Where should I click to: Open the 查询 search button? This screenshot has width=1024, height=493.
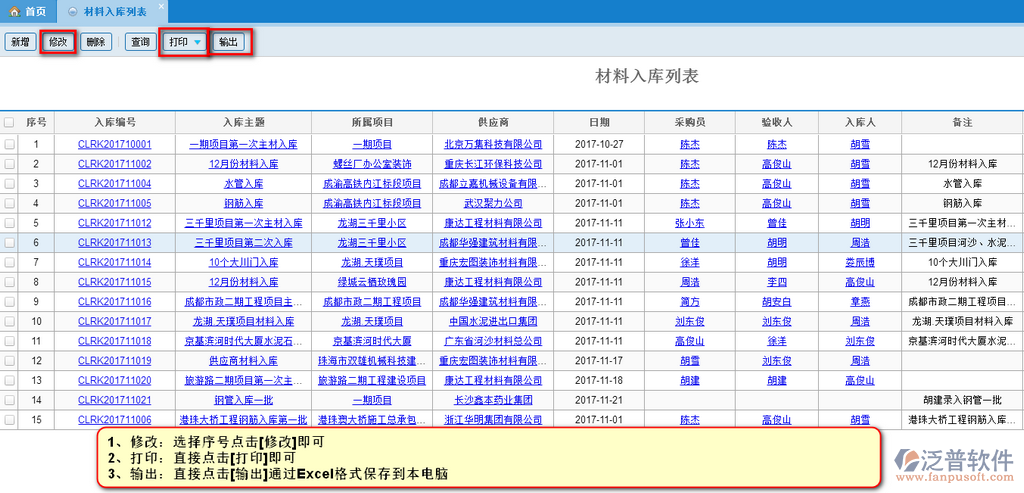(x=138, y=42)
